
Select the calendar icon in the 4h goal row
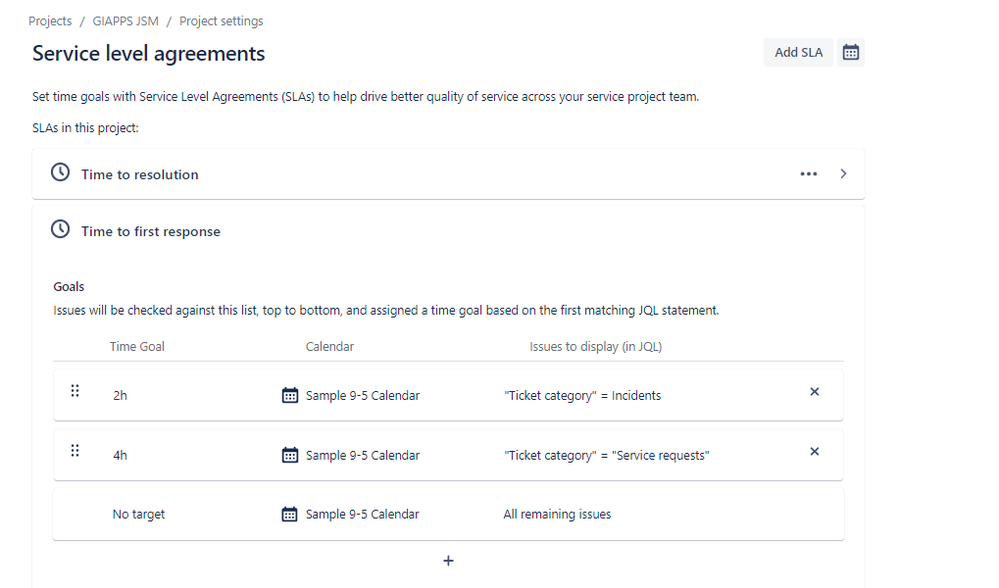[290, 455]
